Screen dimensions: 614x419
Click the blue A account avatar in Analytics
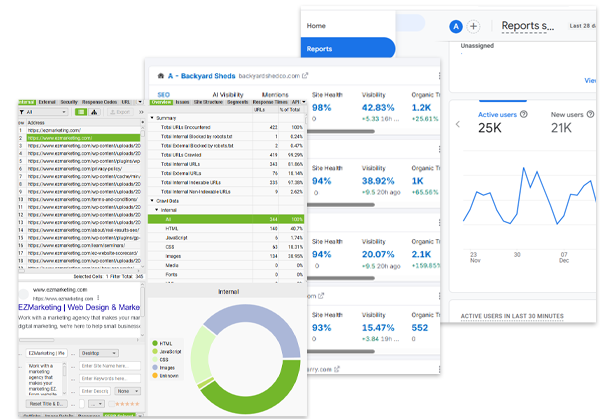click(x=456, y=26)
